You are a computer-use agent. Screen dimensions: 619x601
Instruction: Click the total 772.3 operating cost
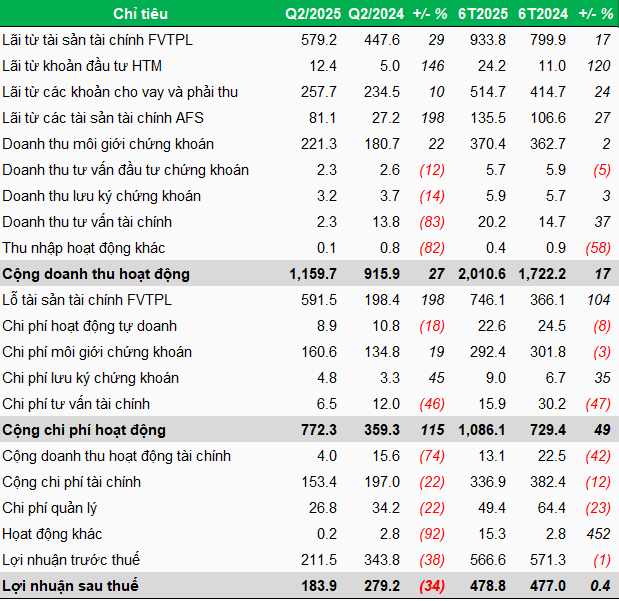[x=319, y=430]
